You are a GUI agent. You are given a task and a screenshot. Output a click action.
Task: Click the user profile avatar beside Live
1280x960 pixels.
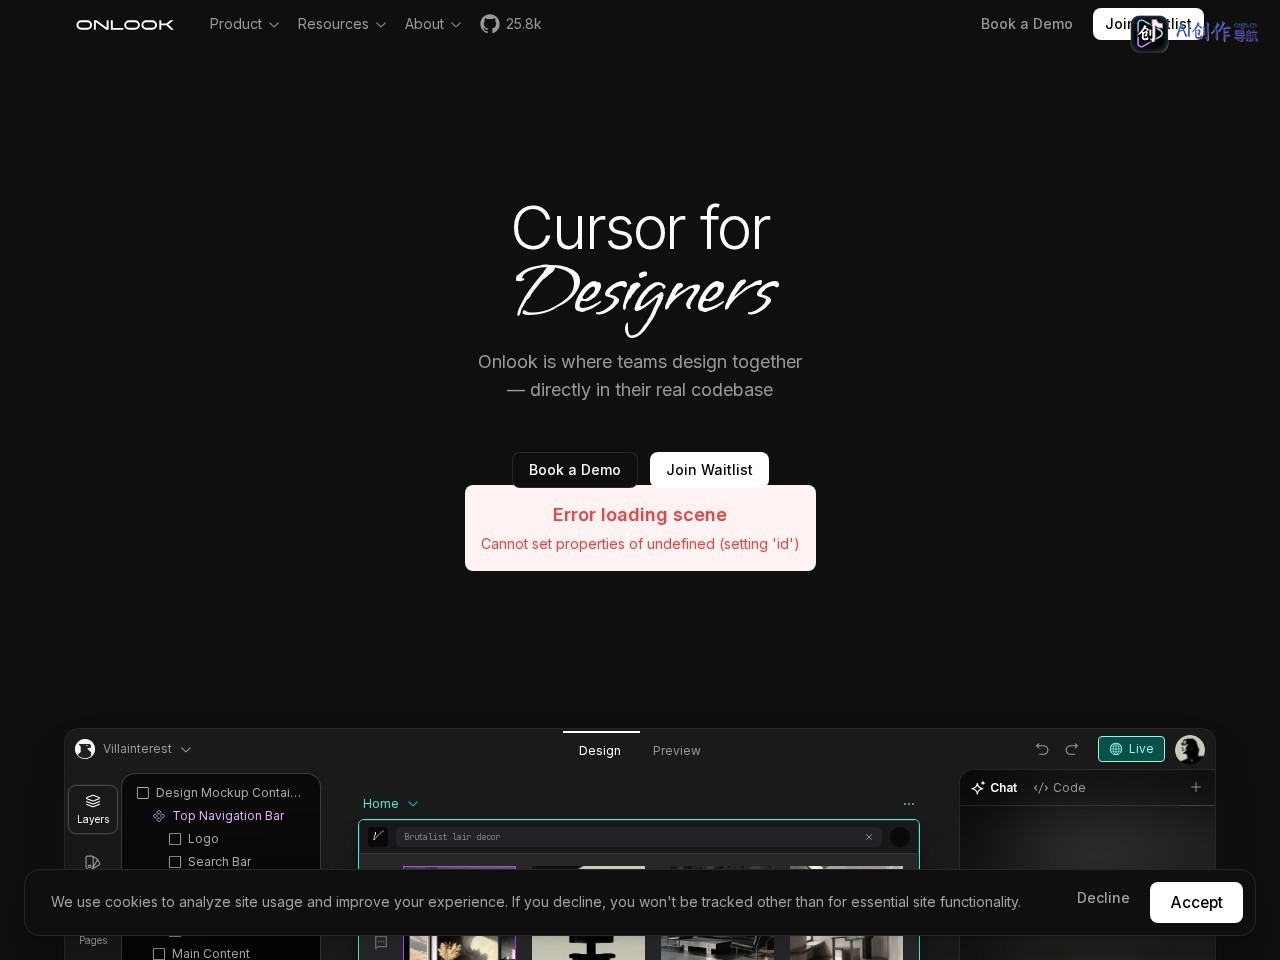pyautogui.click(x=1190, y=749)
